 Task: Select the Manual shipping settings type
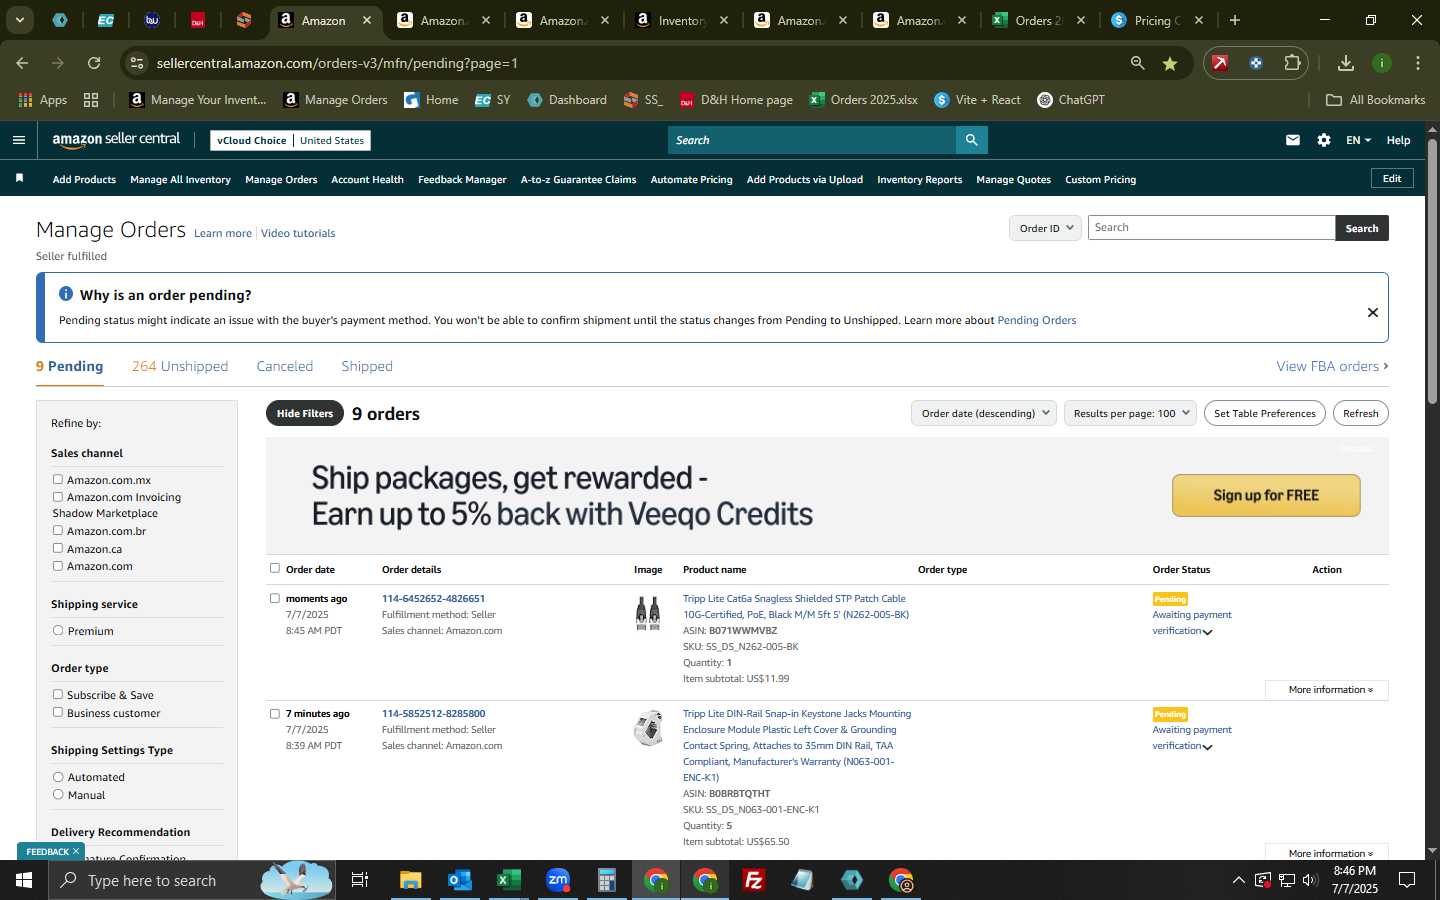pyautogui.click(x=58, y=795)
